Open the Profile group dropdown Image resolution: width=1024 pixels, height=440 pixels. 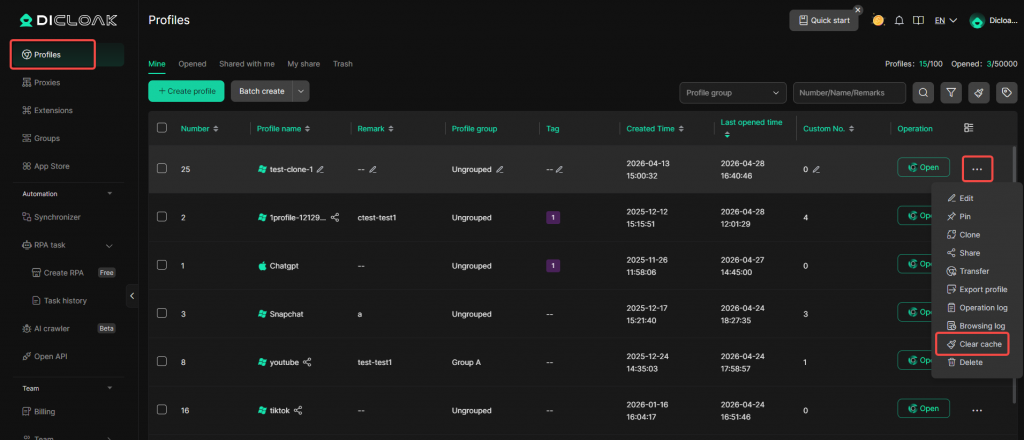733,93
